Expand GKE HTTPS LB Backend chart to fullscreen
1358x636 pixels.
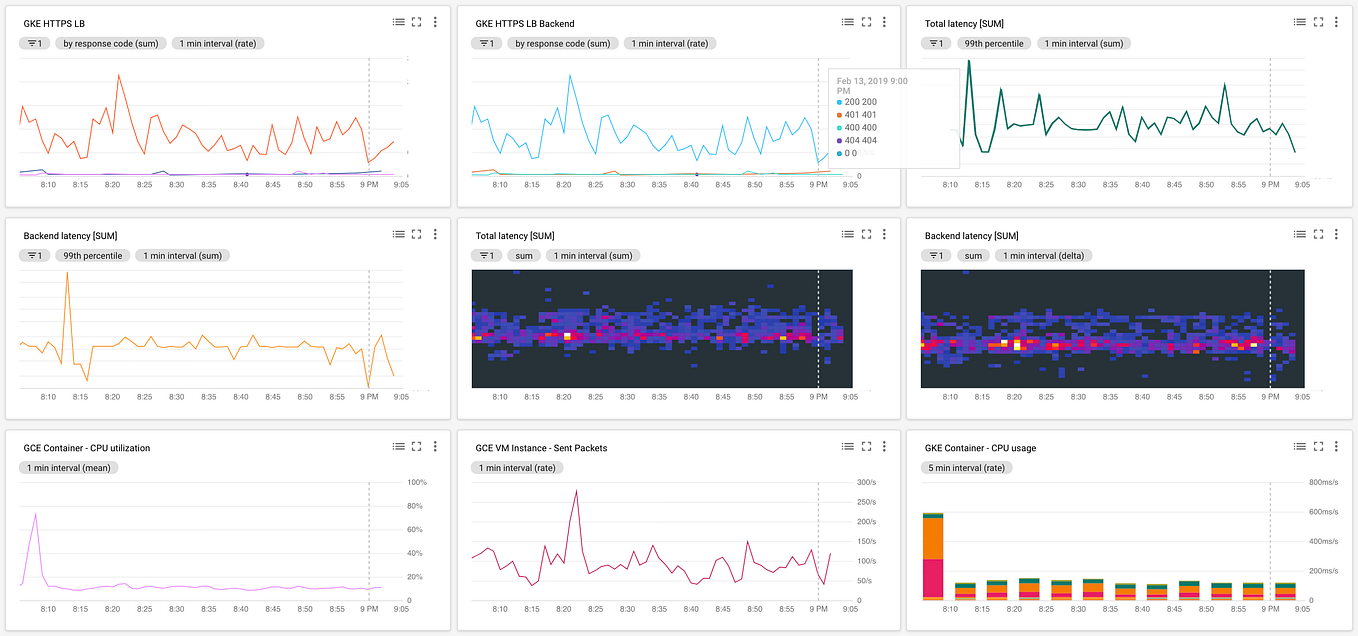coord(866,21)
